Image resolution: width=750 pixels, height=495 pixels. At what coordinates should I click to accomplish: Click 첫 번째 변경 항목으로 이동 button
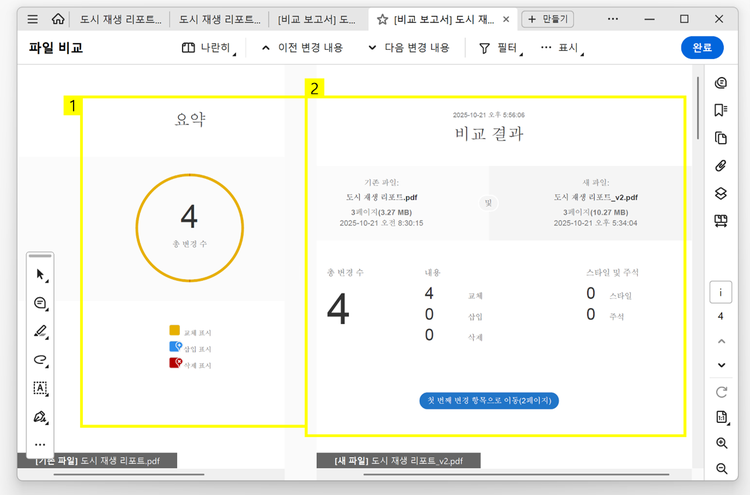(x=489, y=401)
